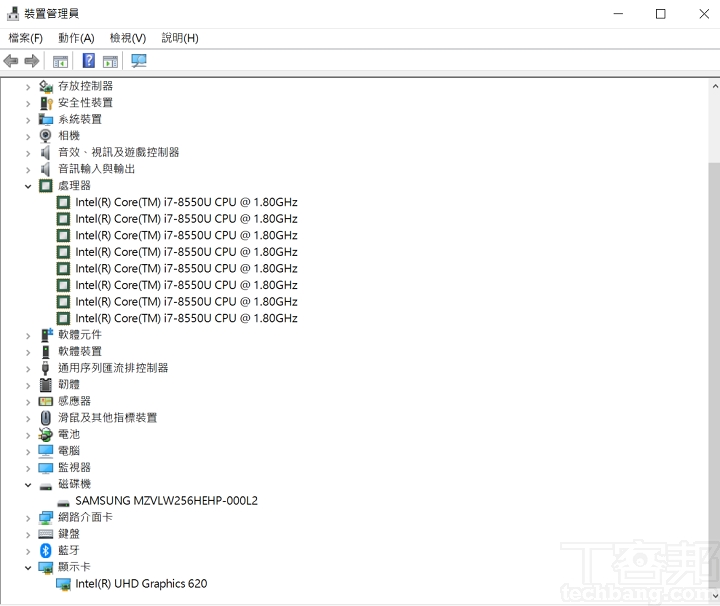Expand the 相機 node

pyautogui.click(x=28, y=136)
